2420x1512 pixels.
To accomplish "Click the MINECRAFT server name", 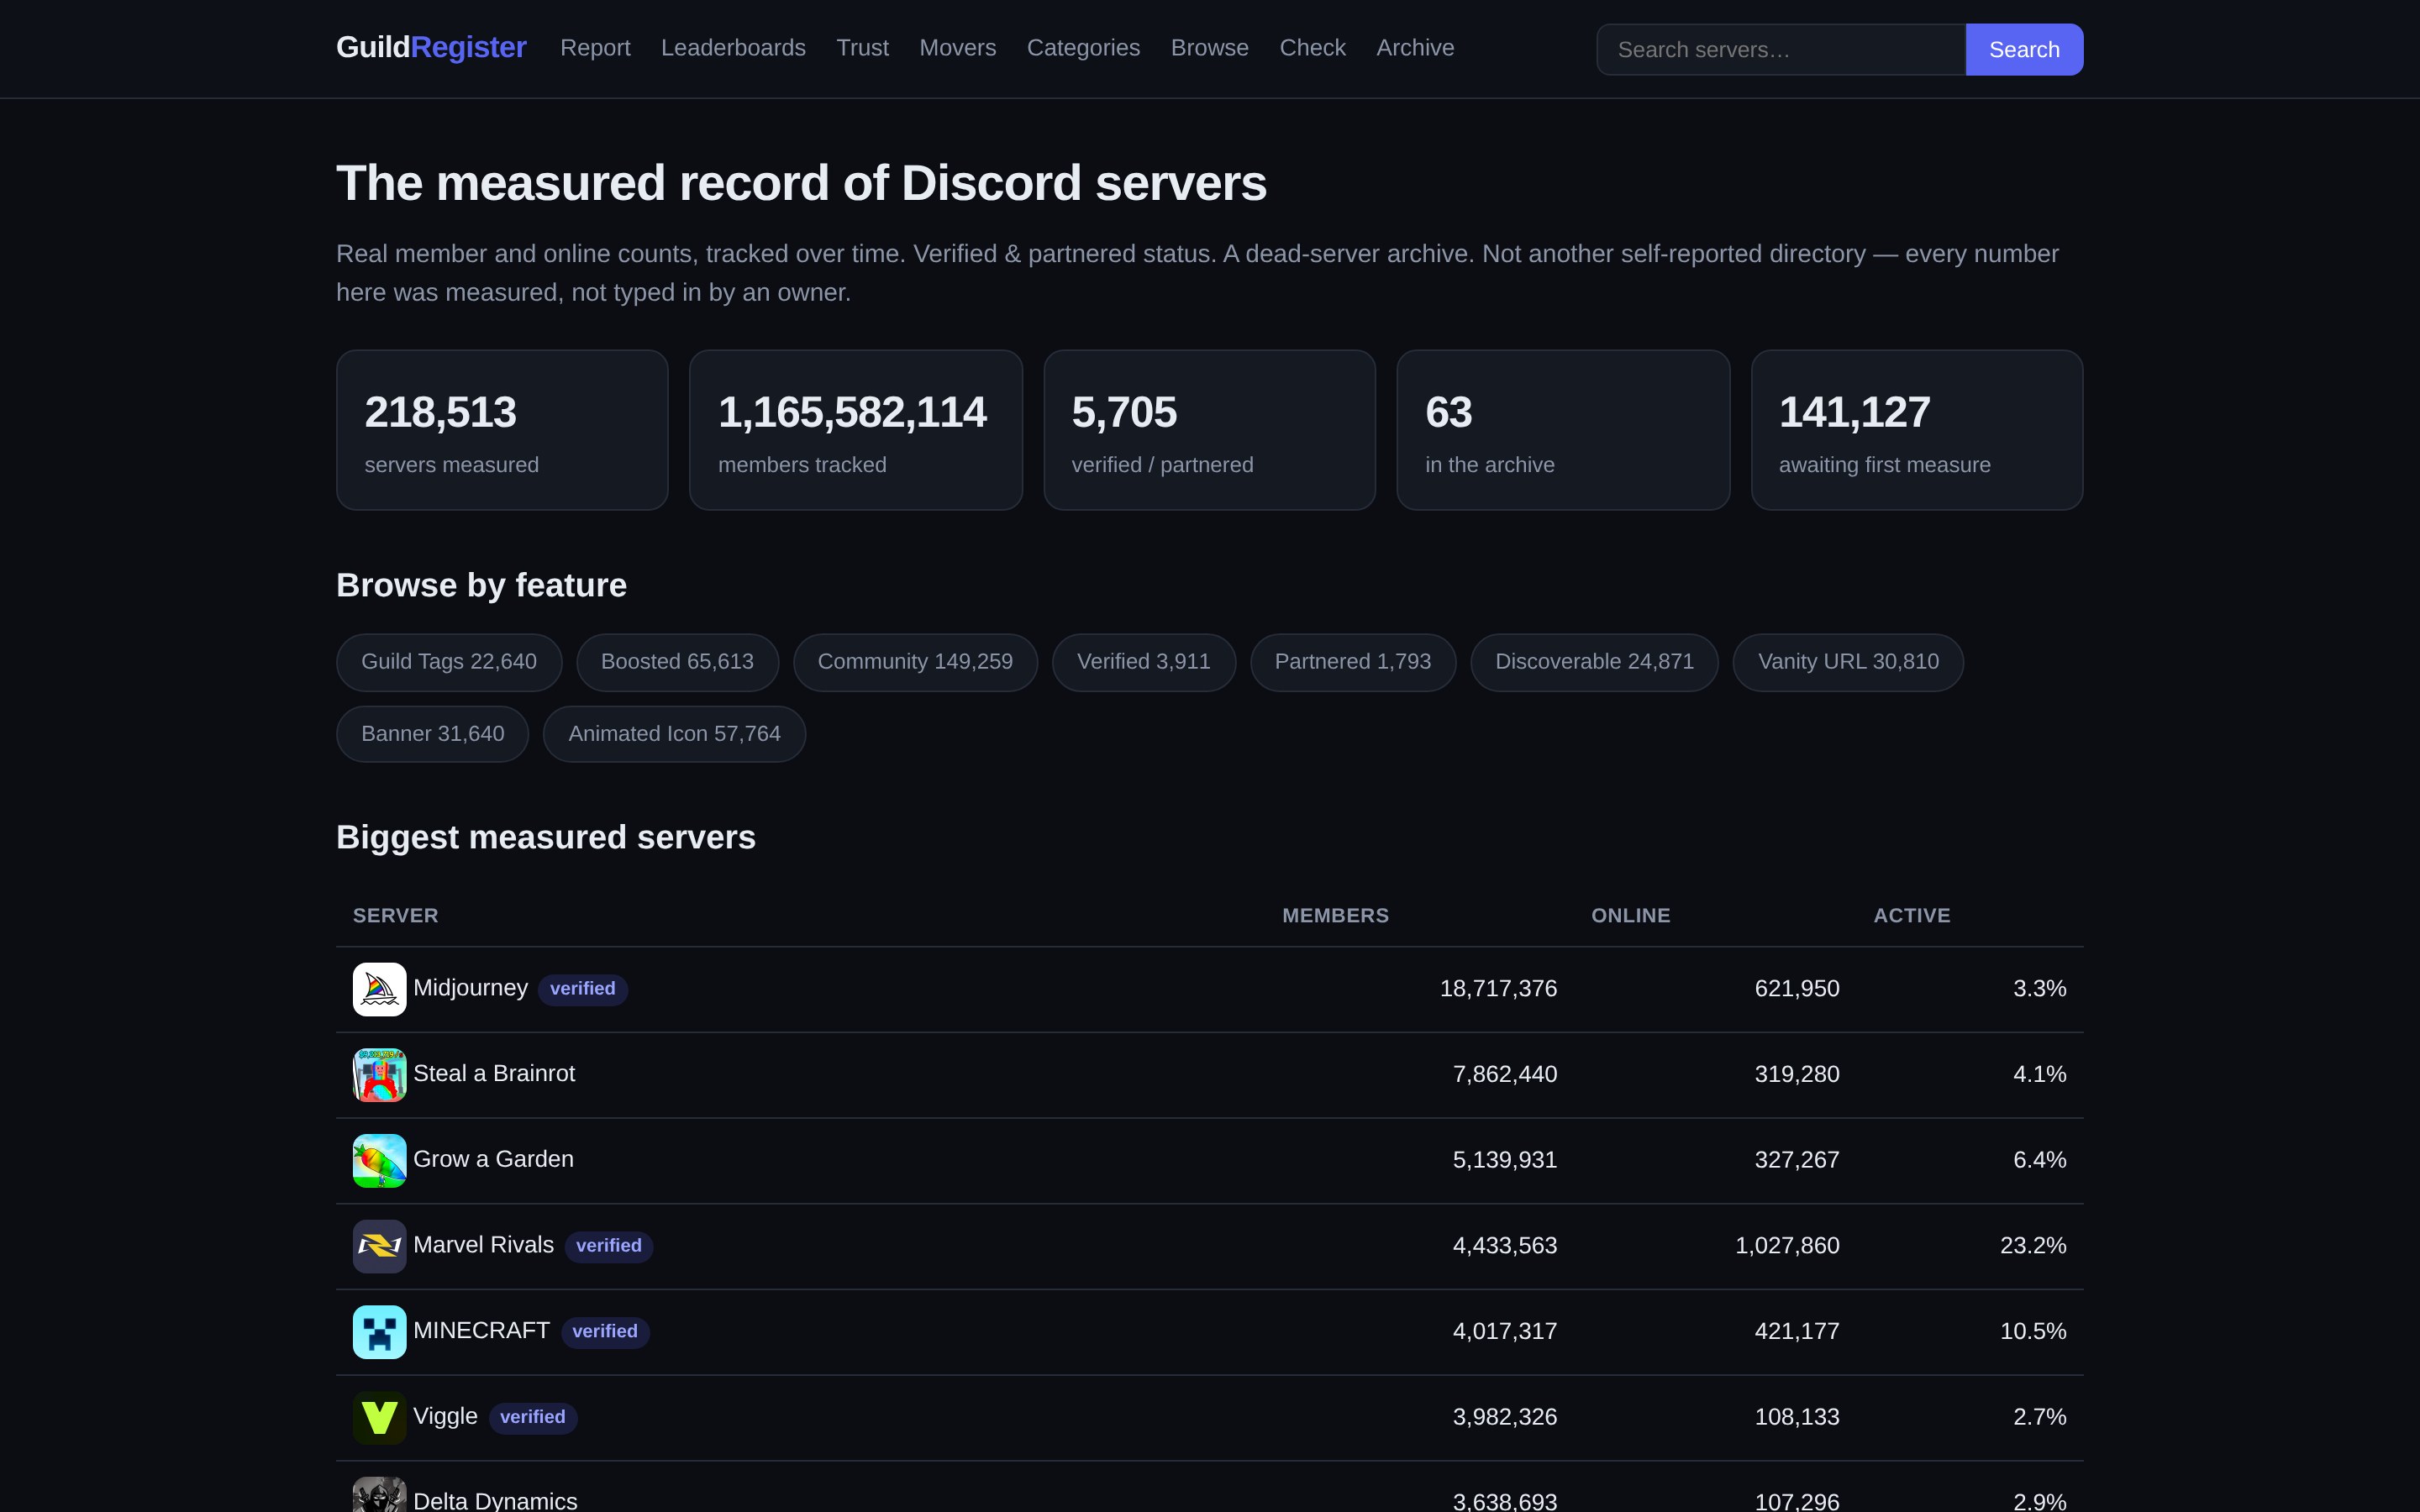I will pyautogui.click(x=481, y=1331).
